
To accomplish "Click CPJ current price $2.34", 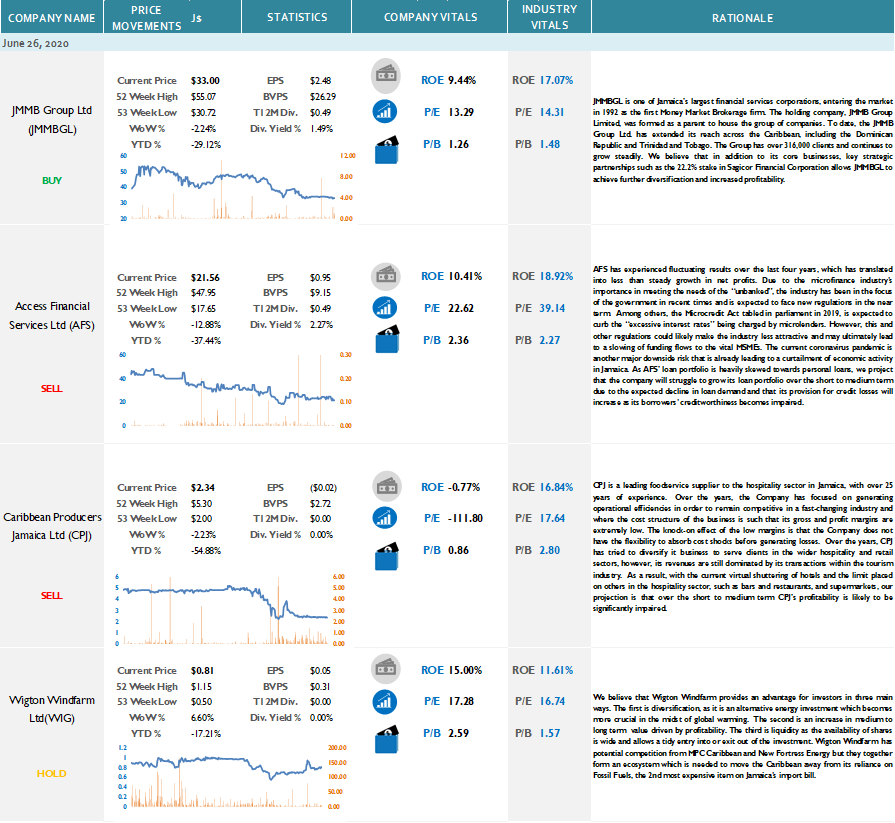I will [x=203, y=488].
